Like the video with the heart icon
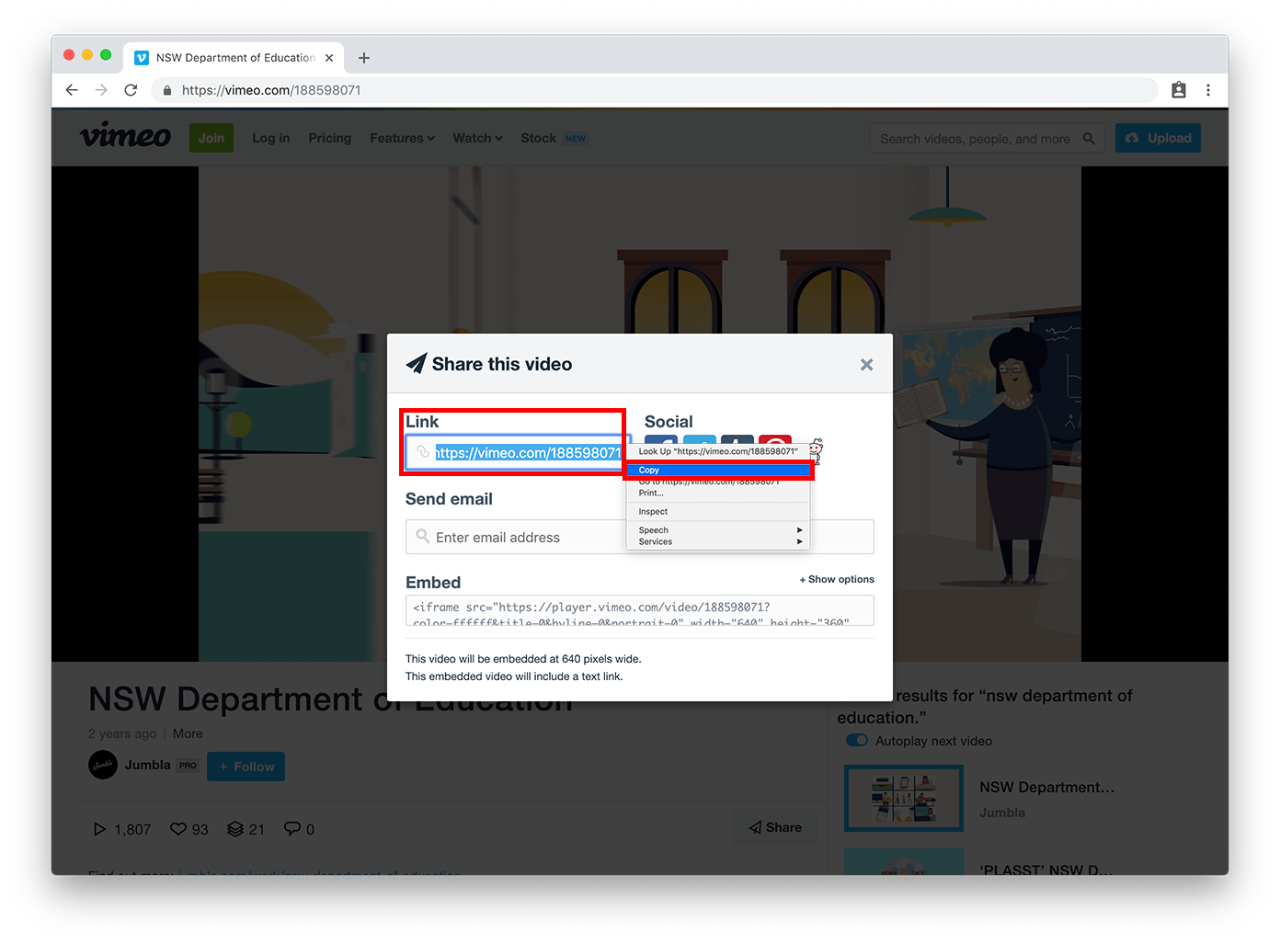 [x=178, y=829]
